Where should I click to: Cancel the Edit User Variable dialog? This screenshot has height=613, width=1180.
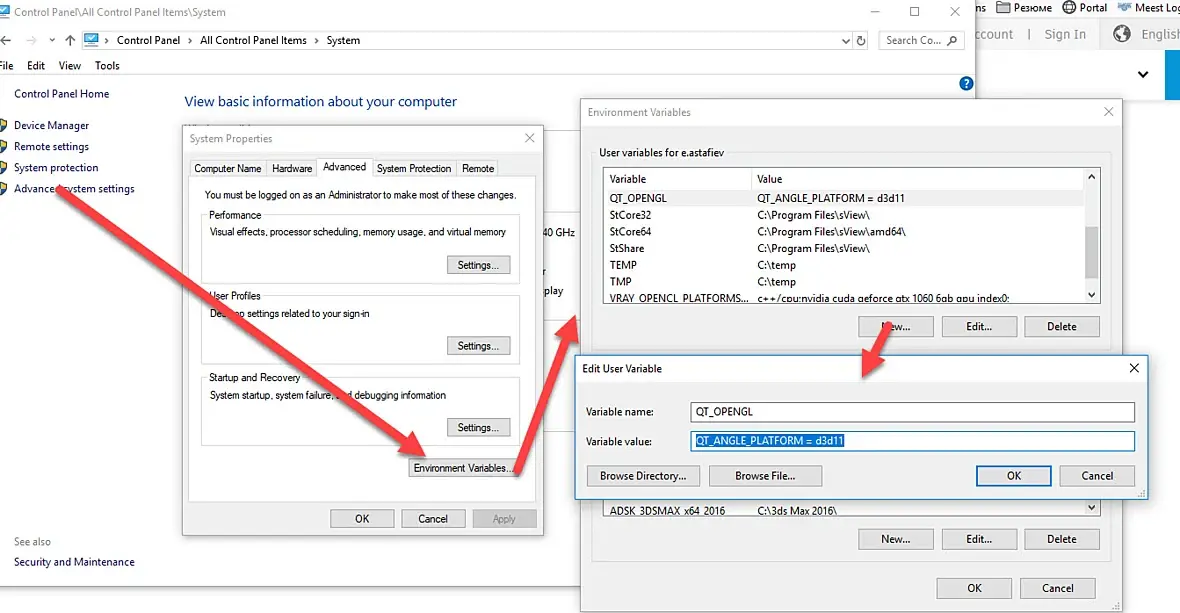point(1097,476)
